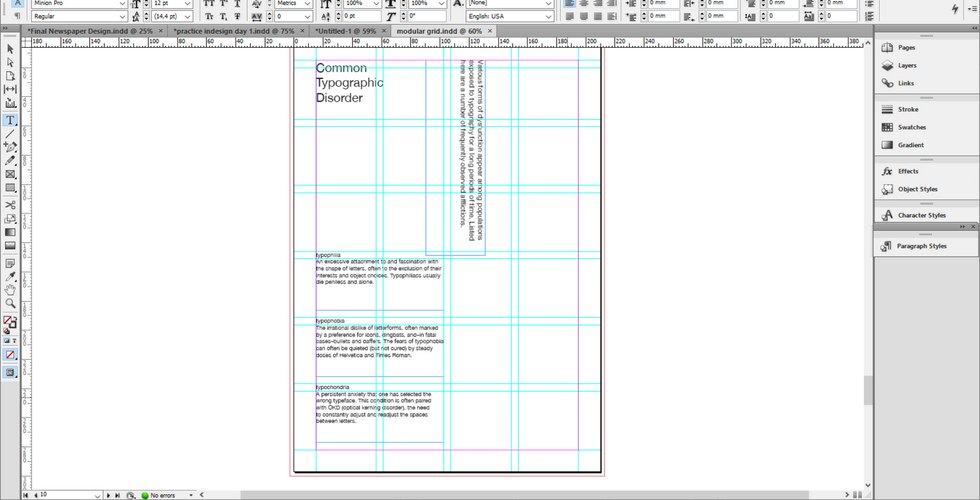Toggle the fill and stroke swatch
The width and height of the screenshot is (980, 500).
[10, 323]
